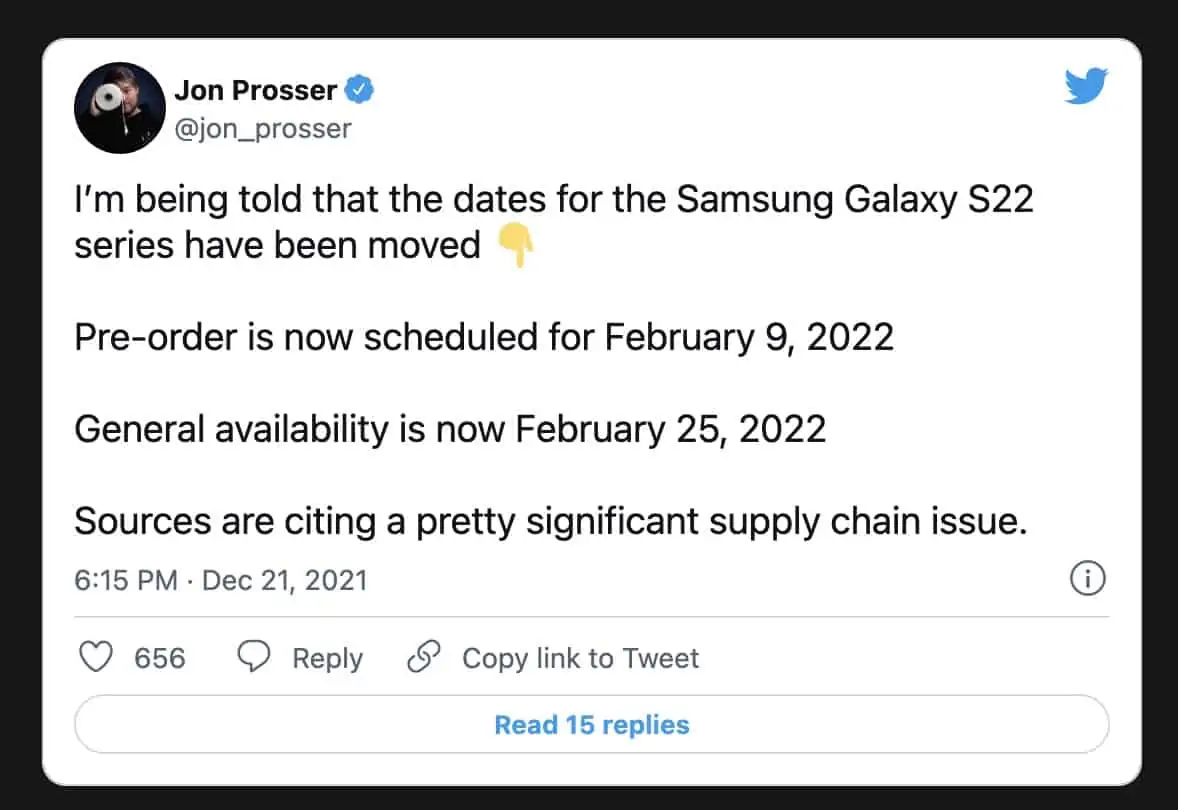Open the @jon_prosser handle link

pyautogui.click(x=263, y=128)
